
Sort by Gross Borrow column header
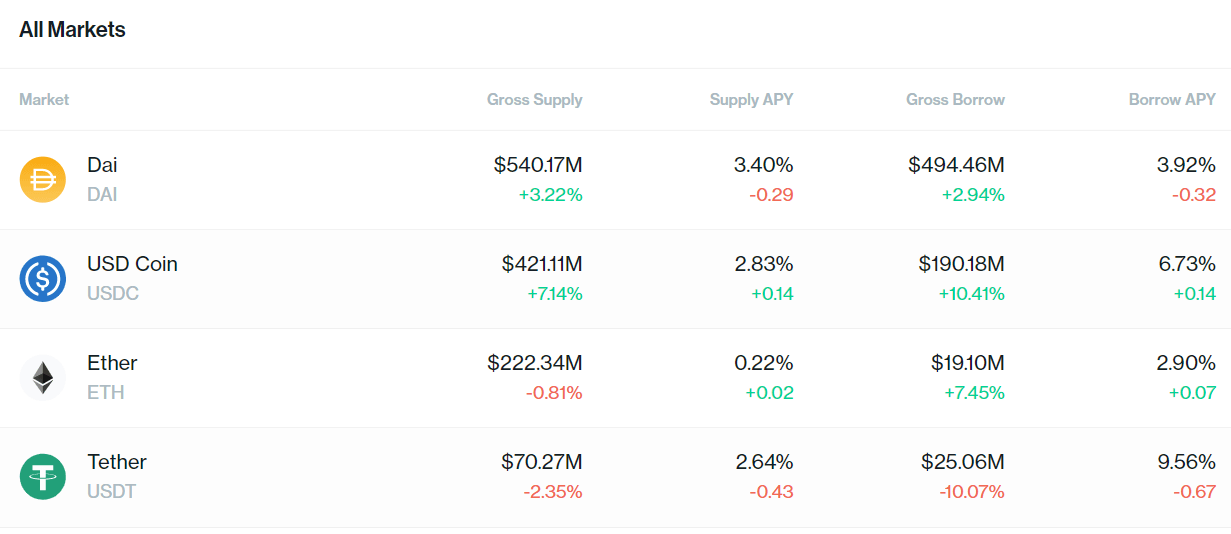coord(955,99)
